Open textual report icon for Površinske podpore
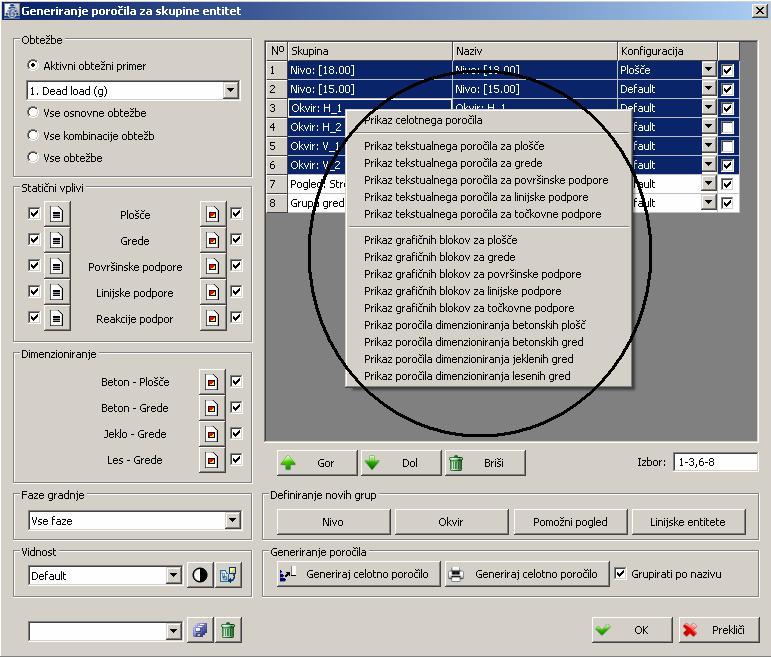The width and height of the screenshot is (771, 657). tap(57, 267)
